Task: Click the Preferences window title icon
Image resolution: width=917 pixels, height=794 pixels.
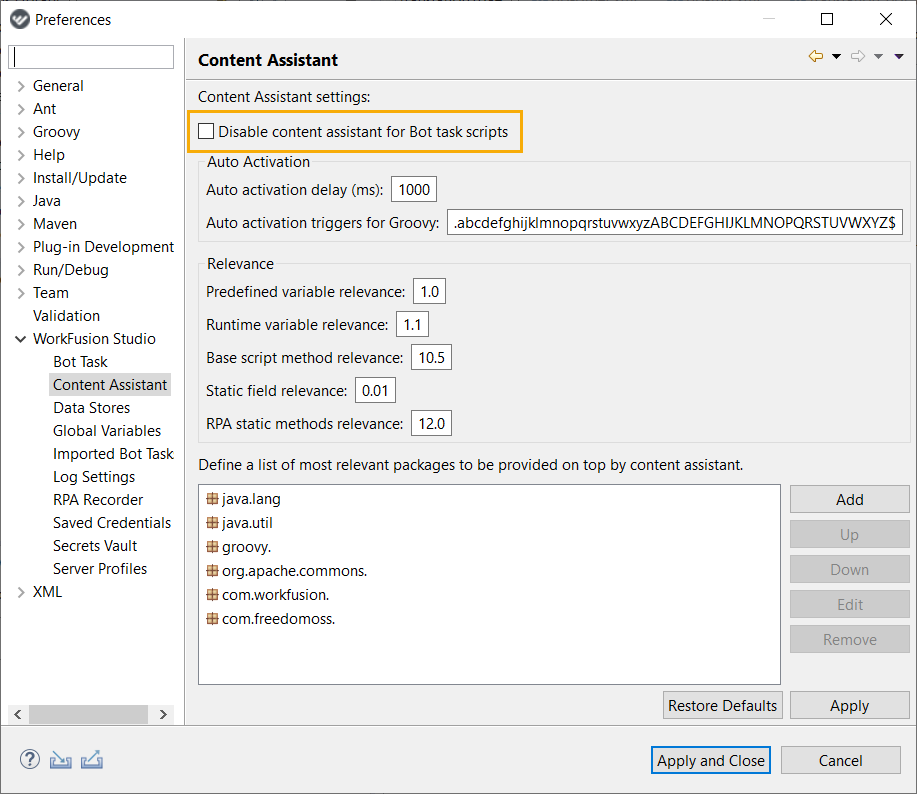Action: pos(19,19)
